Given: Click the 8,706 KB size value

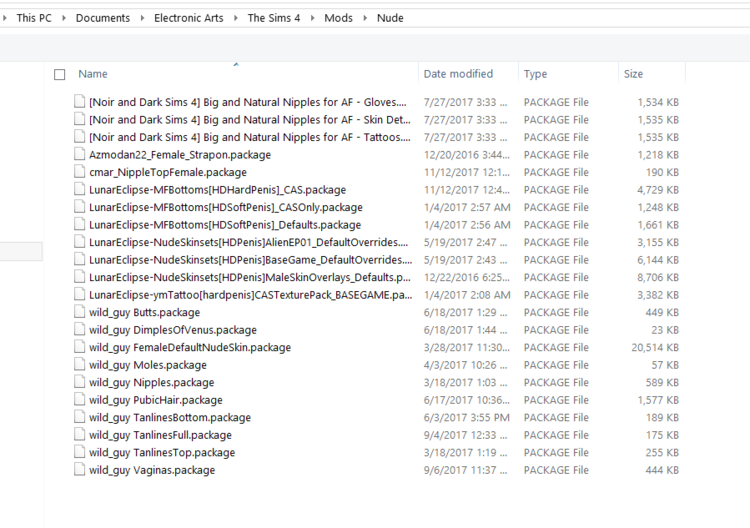Looking at the screenshot, I should tap(658, 277).
